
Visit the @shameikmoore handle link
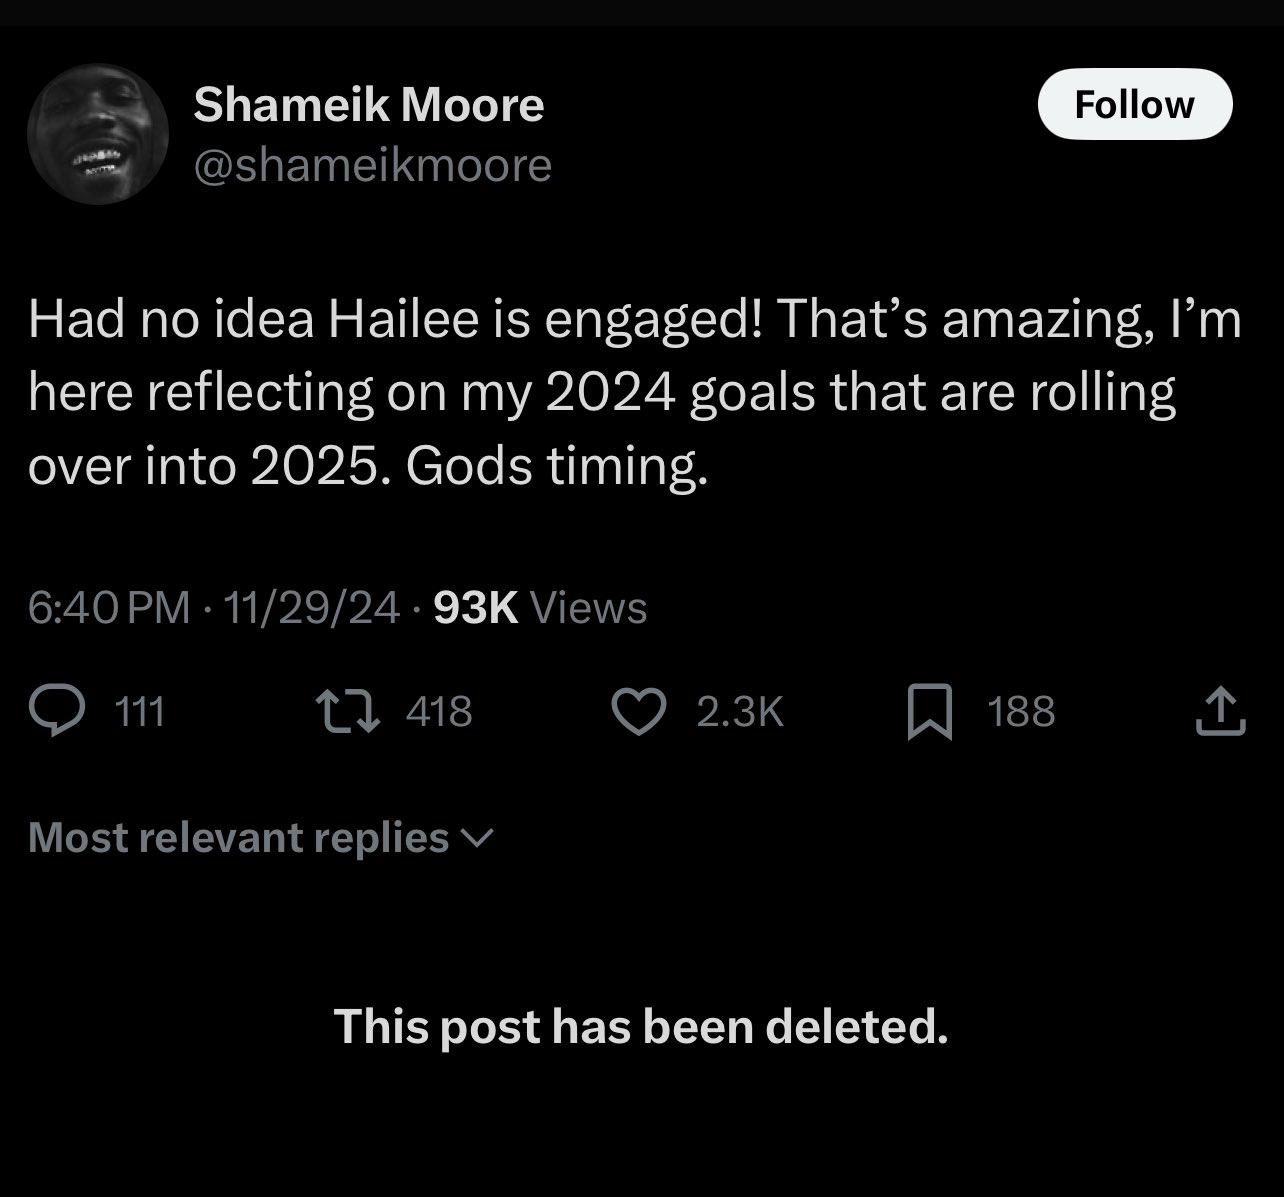click(x=372, y=165)
